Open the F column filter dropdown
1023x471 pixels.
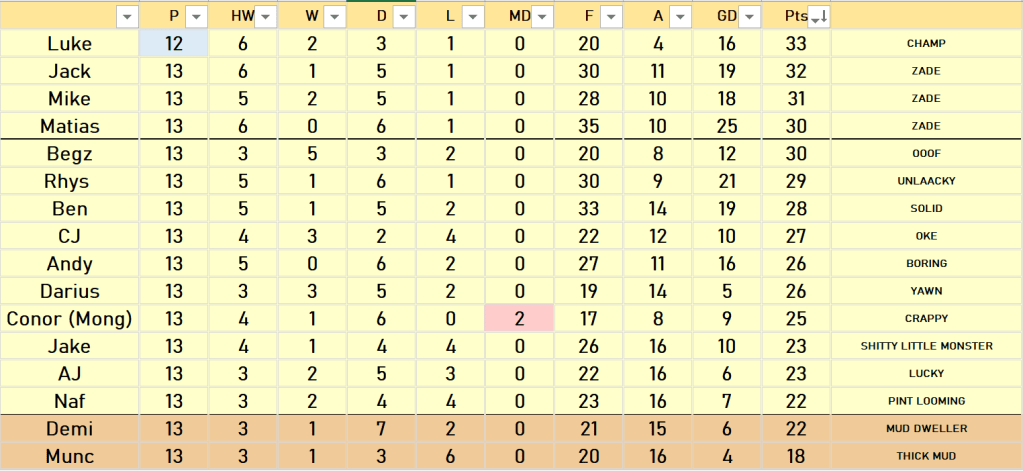point(612,16)
